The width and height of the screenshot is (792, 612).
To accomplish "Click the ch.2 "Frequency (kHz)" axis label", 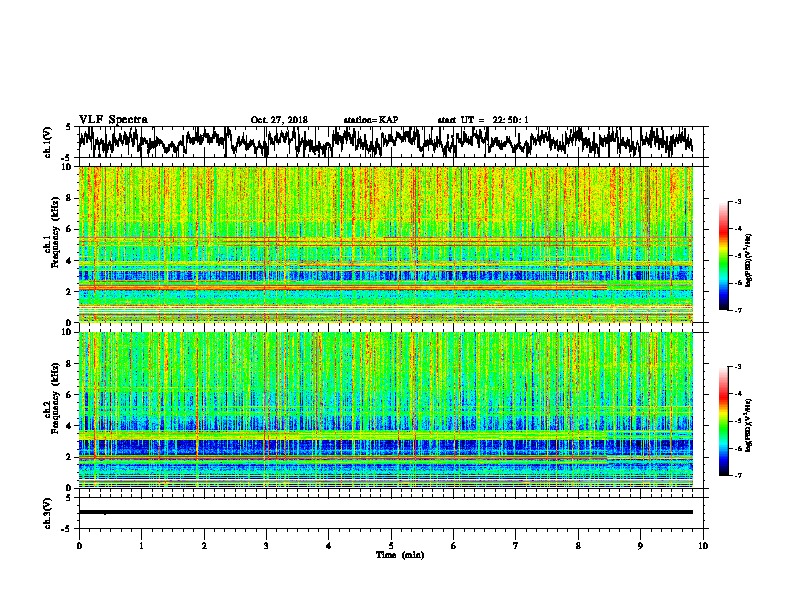I will point(54,398).
